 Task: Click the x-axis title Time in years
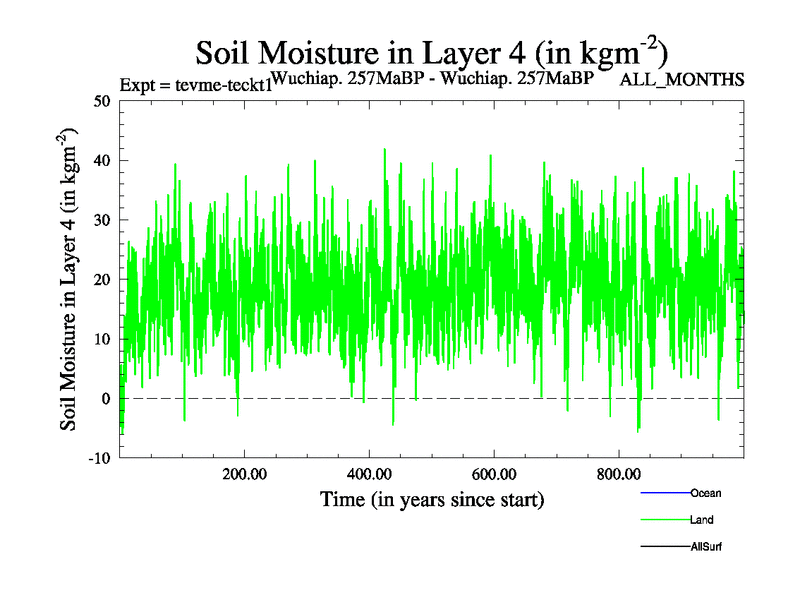(431, 498)
